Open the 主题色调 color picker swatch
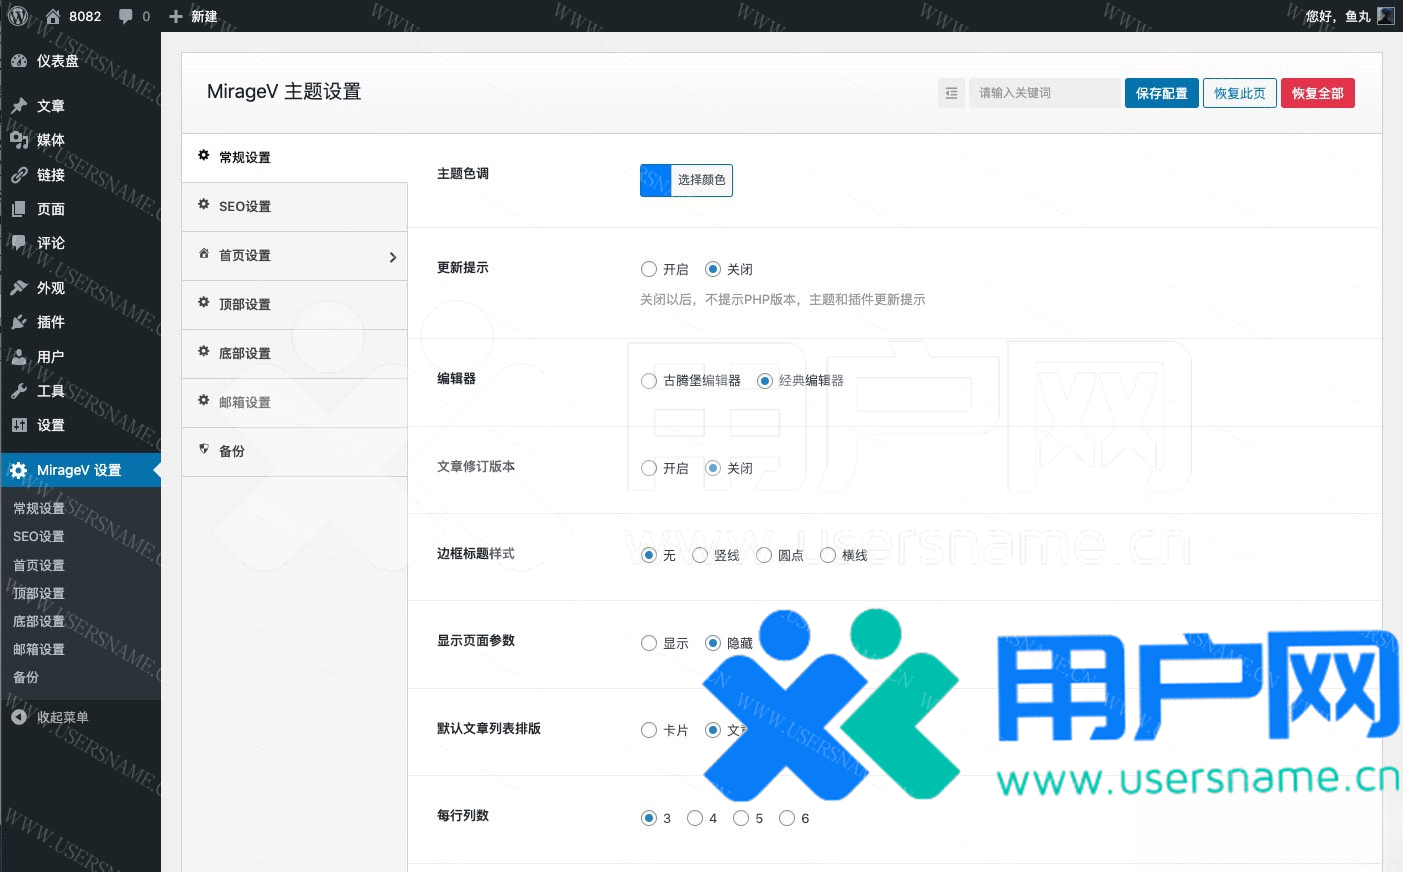 point(656,180)
